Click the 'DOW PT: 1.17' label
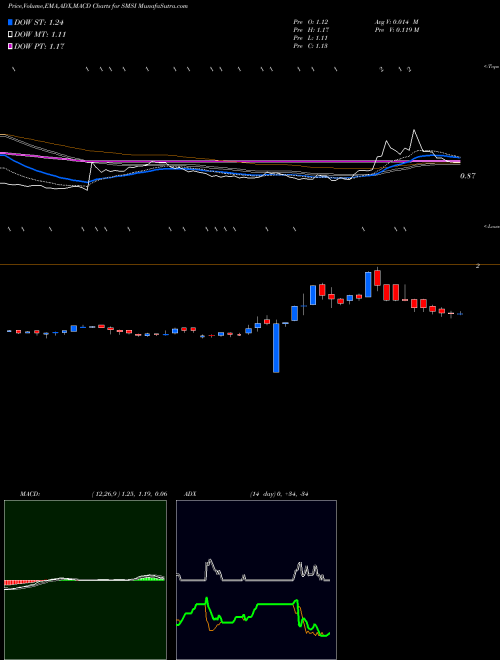 pyautogui.click(x=39, y=46)
